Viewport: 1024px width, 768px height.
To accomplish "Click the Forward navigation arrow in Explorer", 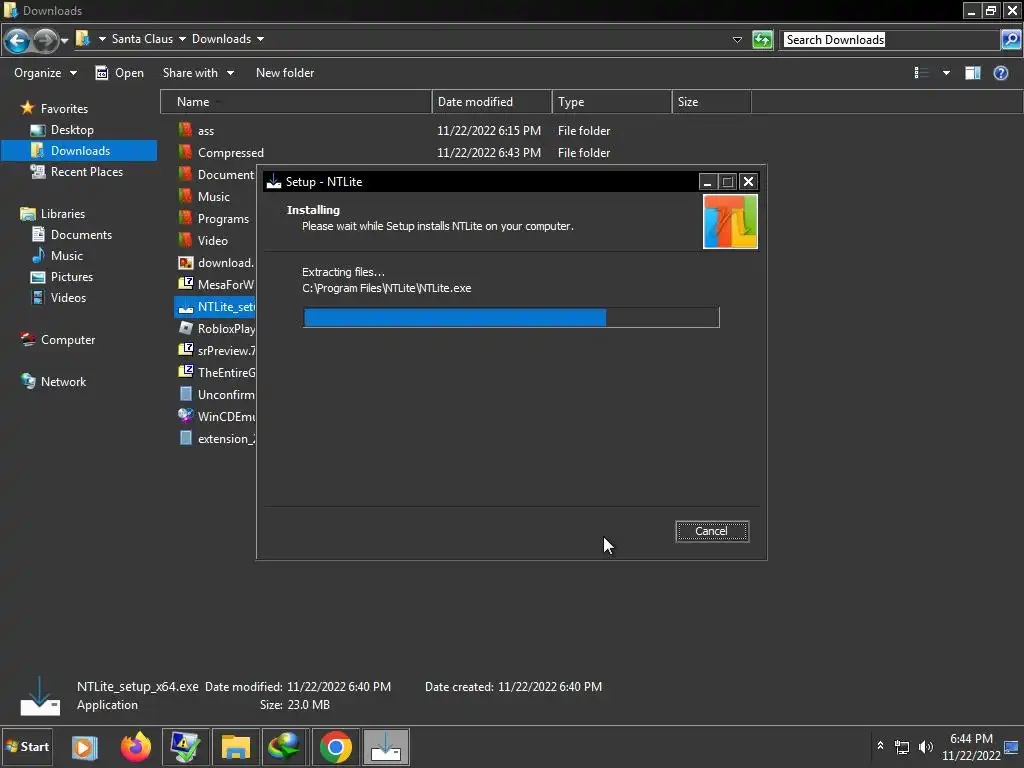I will (x=44, y=40).
